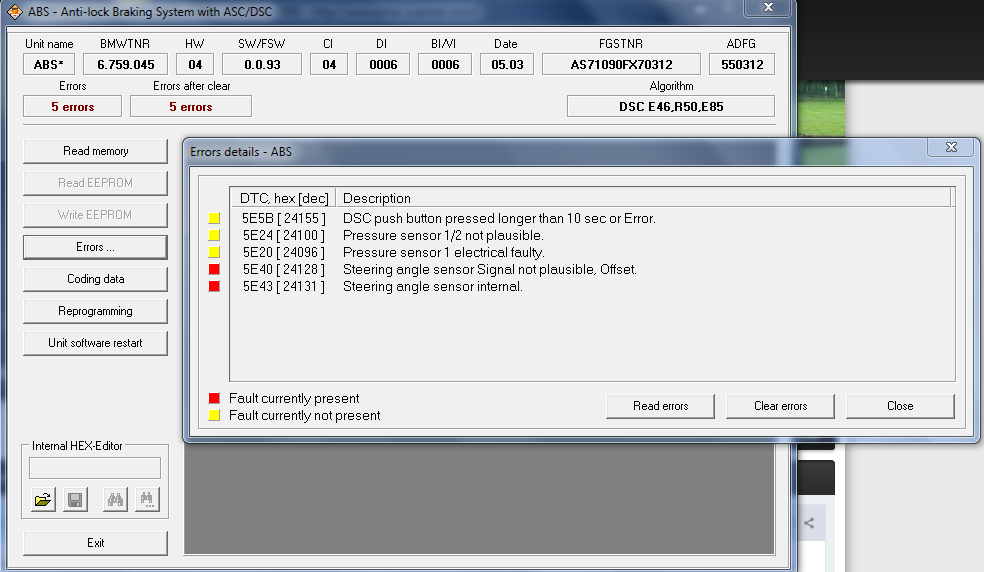This screenshot has height=572, width=984.
Task: Click the BMWTNR field 6.759.045
Action: point(126,64)
